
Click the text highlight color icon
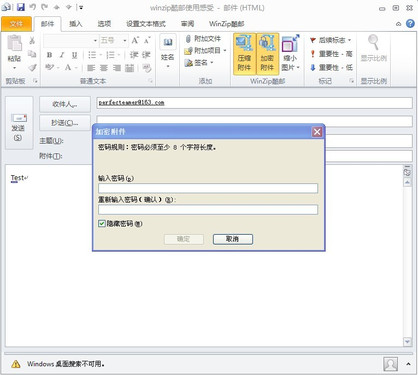pos(49,68)
